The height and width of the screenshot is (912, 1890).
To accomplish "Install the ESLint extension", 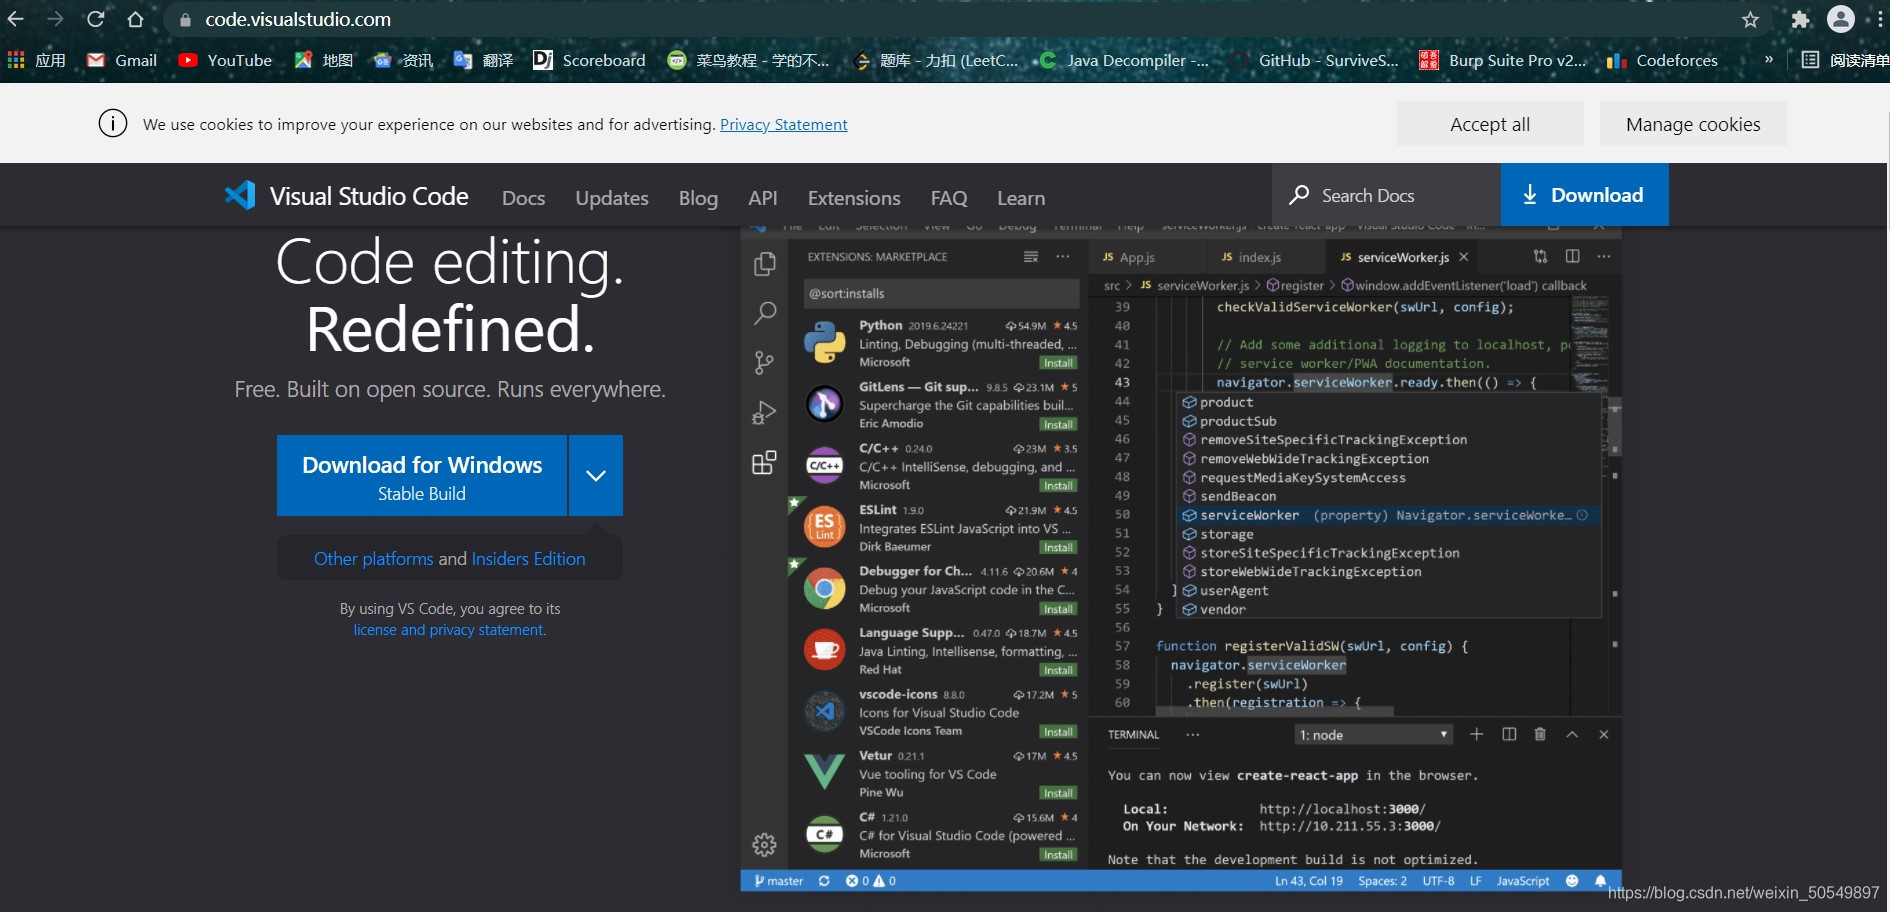I will click(x=1058, y=547).
